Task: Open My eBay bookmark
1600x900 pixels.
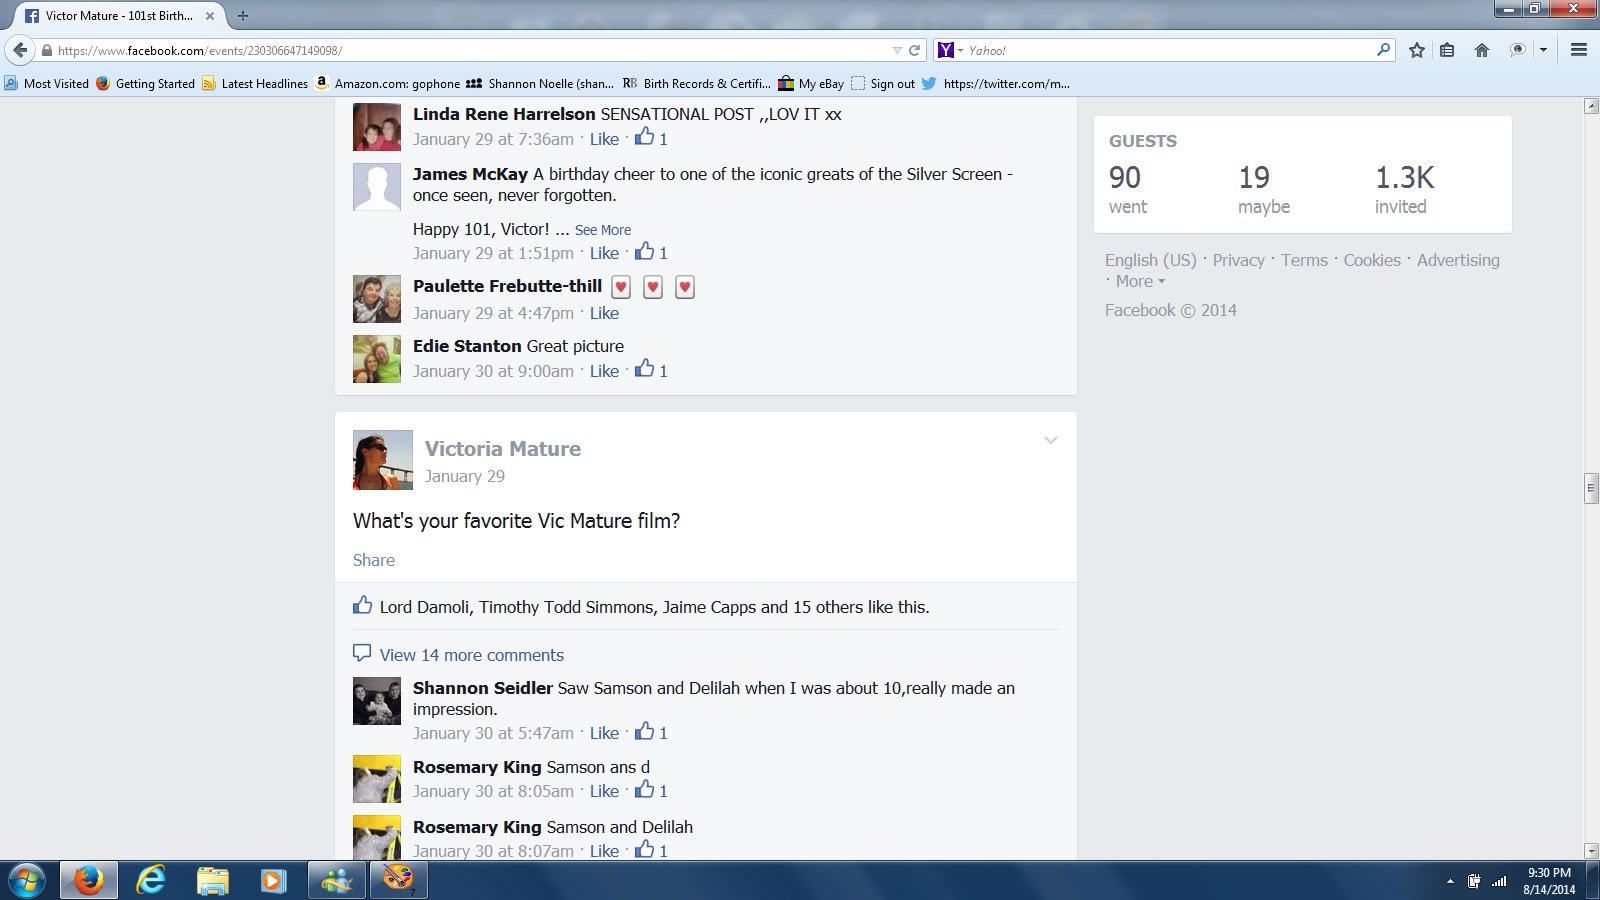Action: point(811,83)
